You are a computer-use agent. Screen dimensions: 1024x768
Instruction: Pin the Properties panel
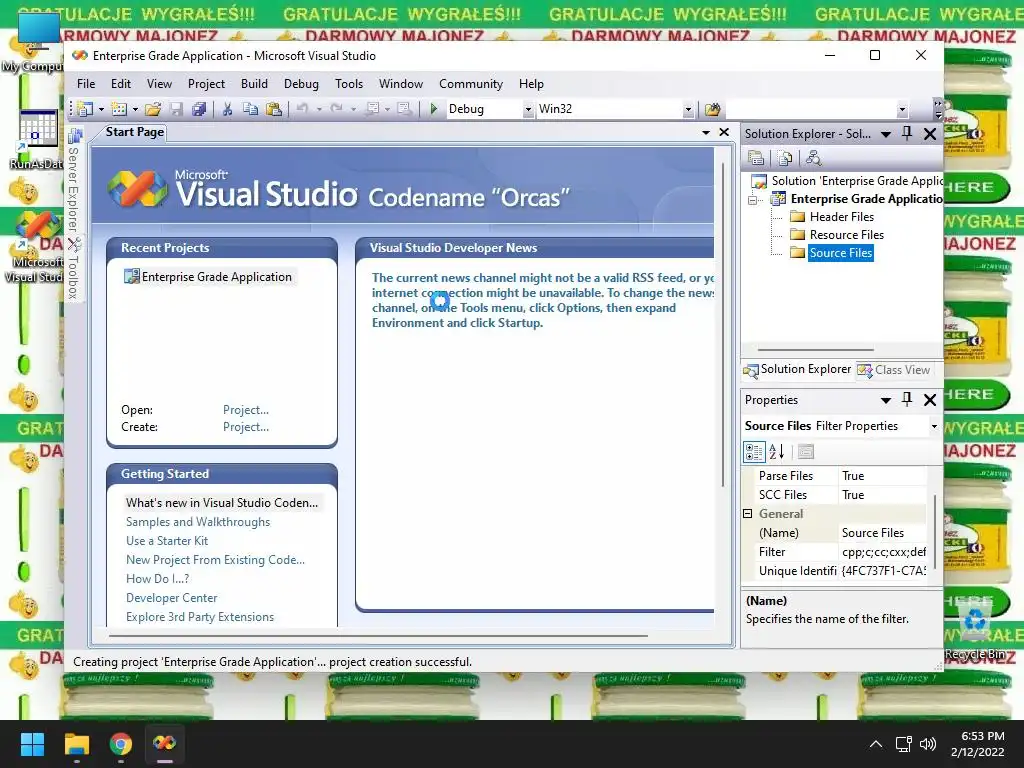pos(907,399)
